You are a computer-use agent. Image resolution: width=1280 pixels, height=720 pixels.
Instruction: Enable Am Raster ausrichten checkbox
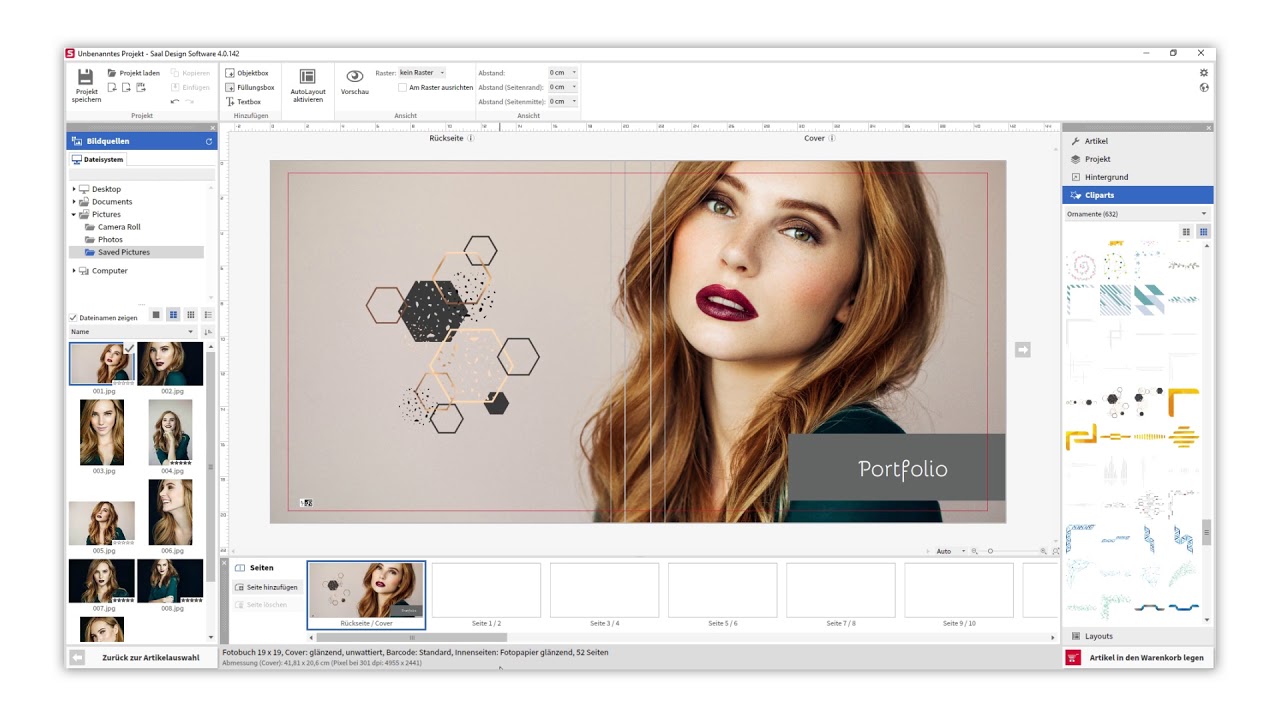pos(402,87)
